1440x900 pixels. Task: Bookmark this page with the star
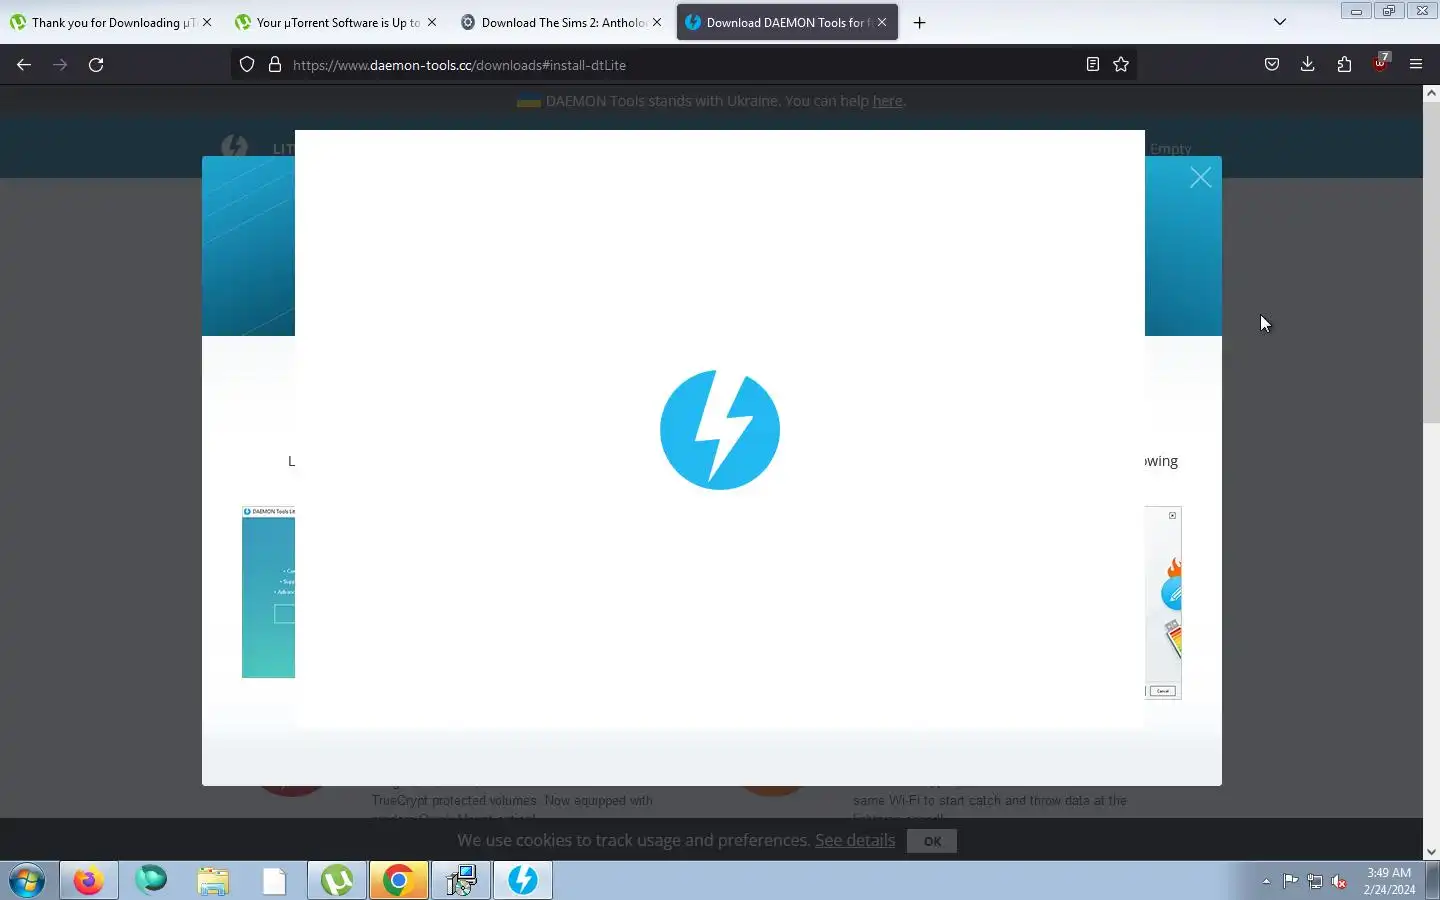(1121, 64)
